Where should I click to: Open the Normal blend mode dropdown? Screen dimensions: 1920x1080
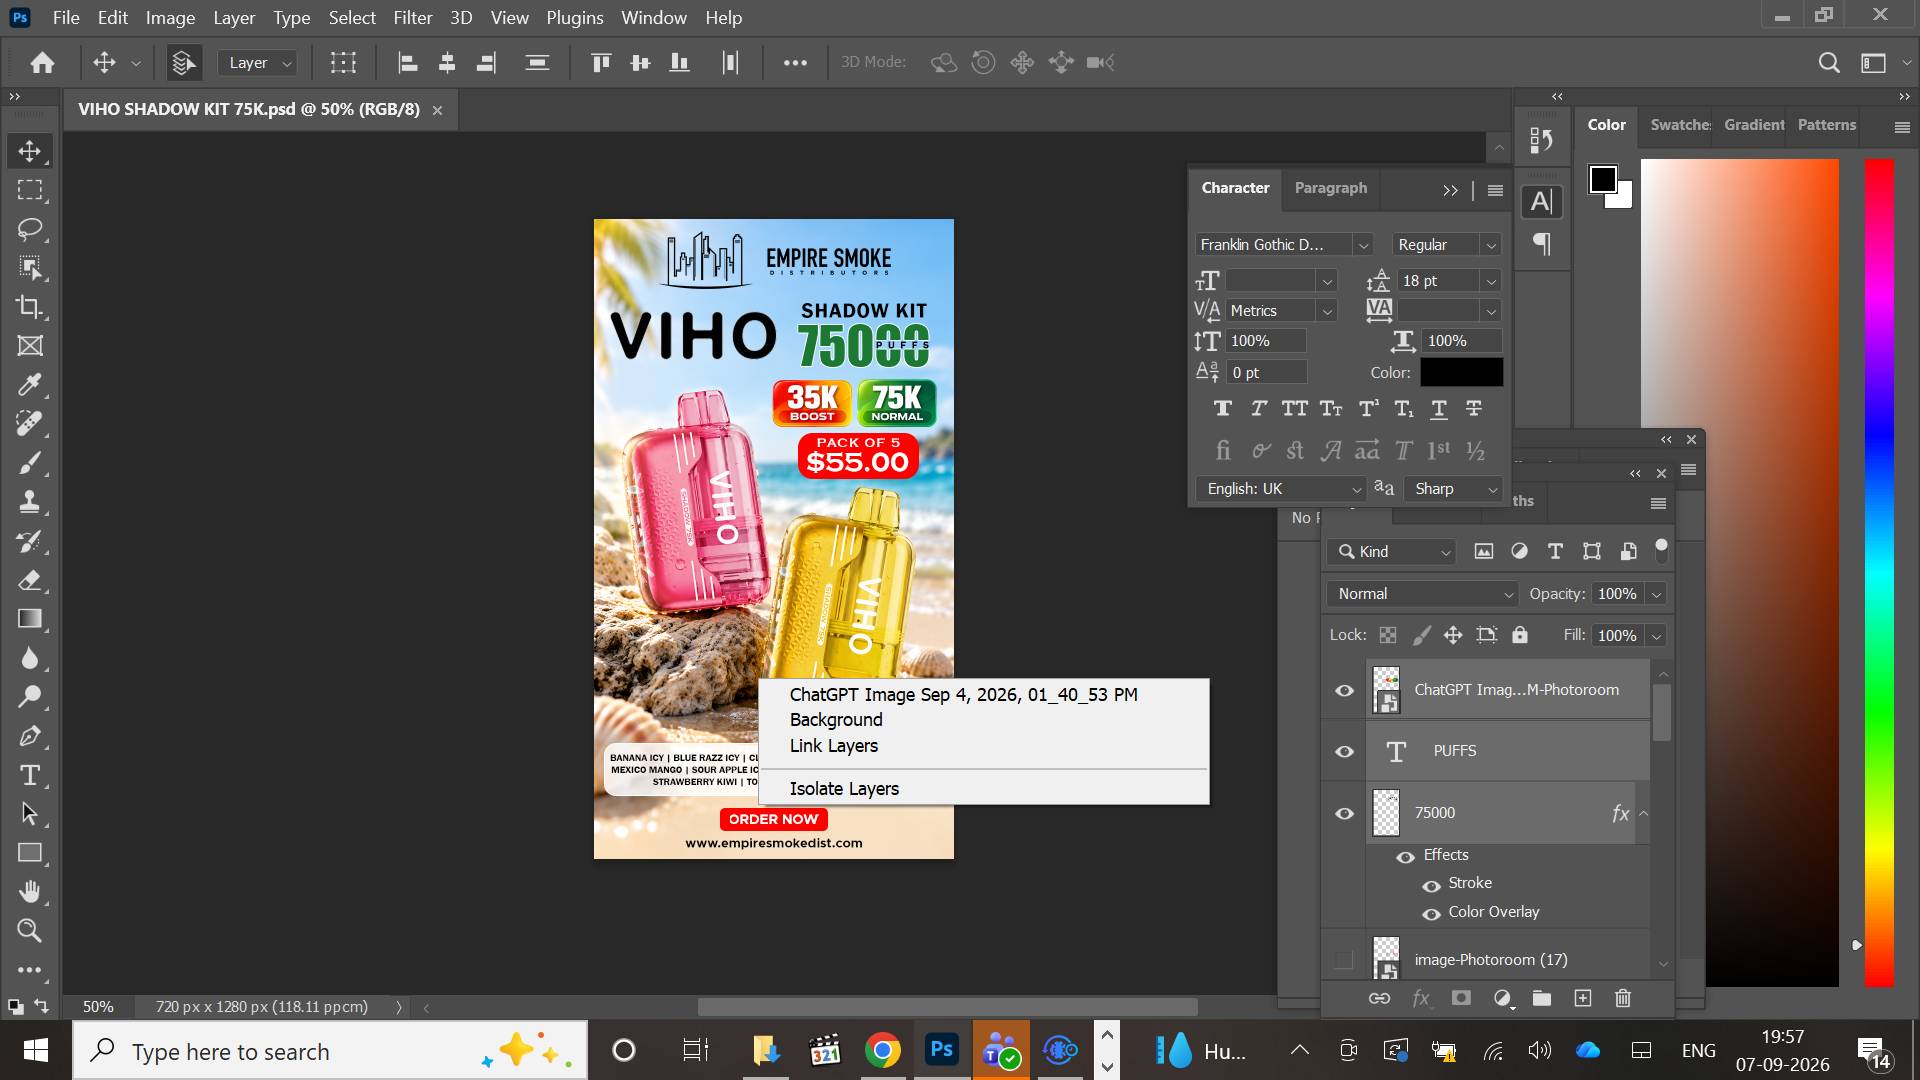[x=1422, y=594]
